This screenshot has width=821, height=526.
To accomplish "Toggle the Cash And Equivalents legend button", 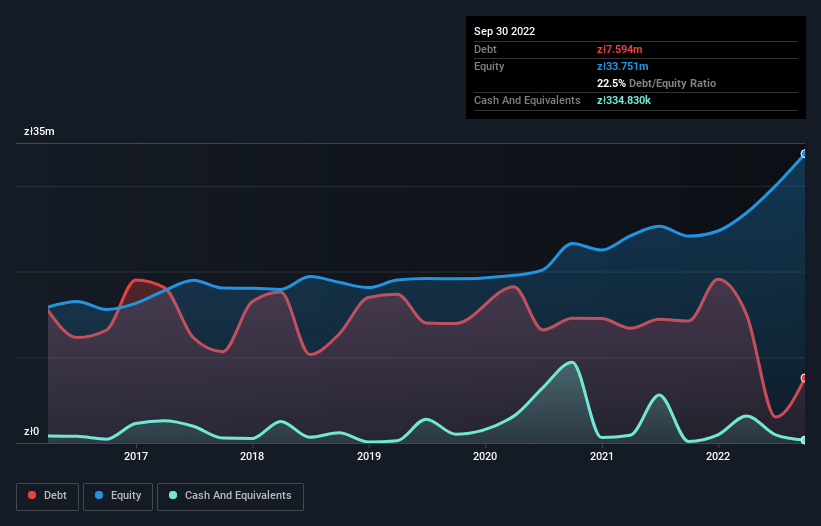I will 230,496.
